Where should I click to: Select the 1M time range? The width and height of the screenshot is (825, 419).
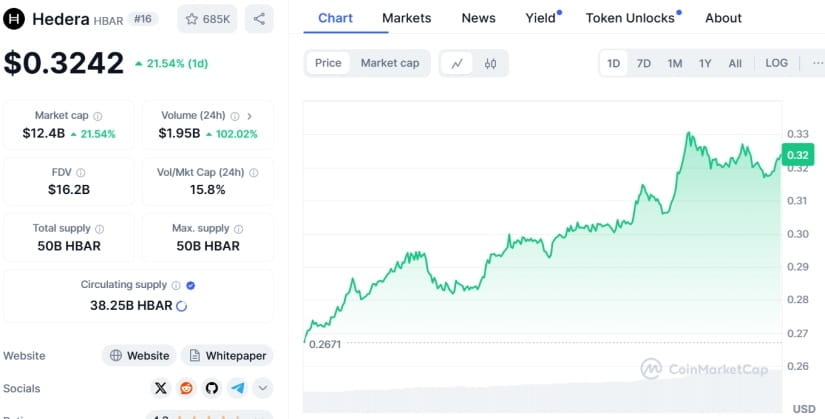(675, 64)
